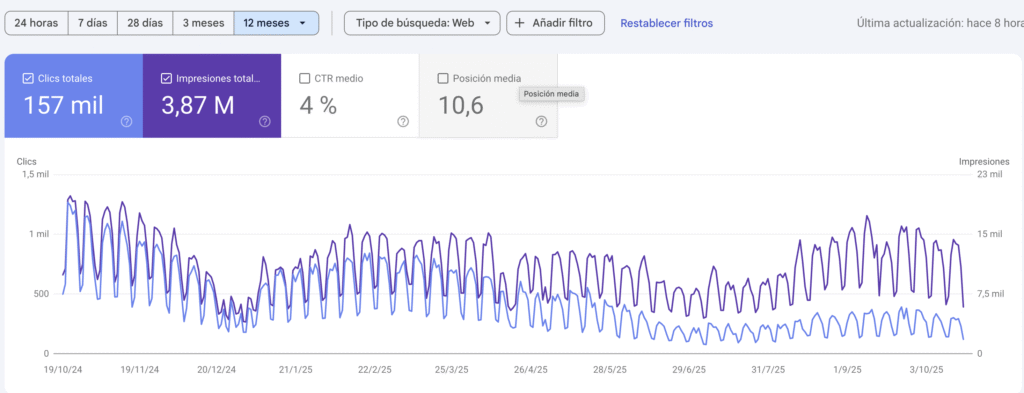1024x393 pixels.
Task: Click the 28/5/25 date axis label
Action: (609, 369)
